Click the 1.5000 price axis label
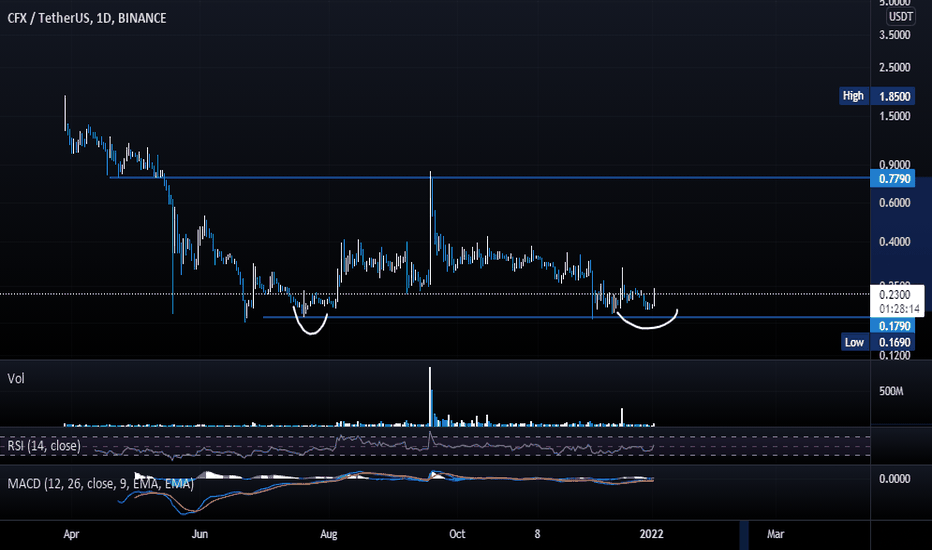This screenshot has height=550, width=932. point(895,116)
